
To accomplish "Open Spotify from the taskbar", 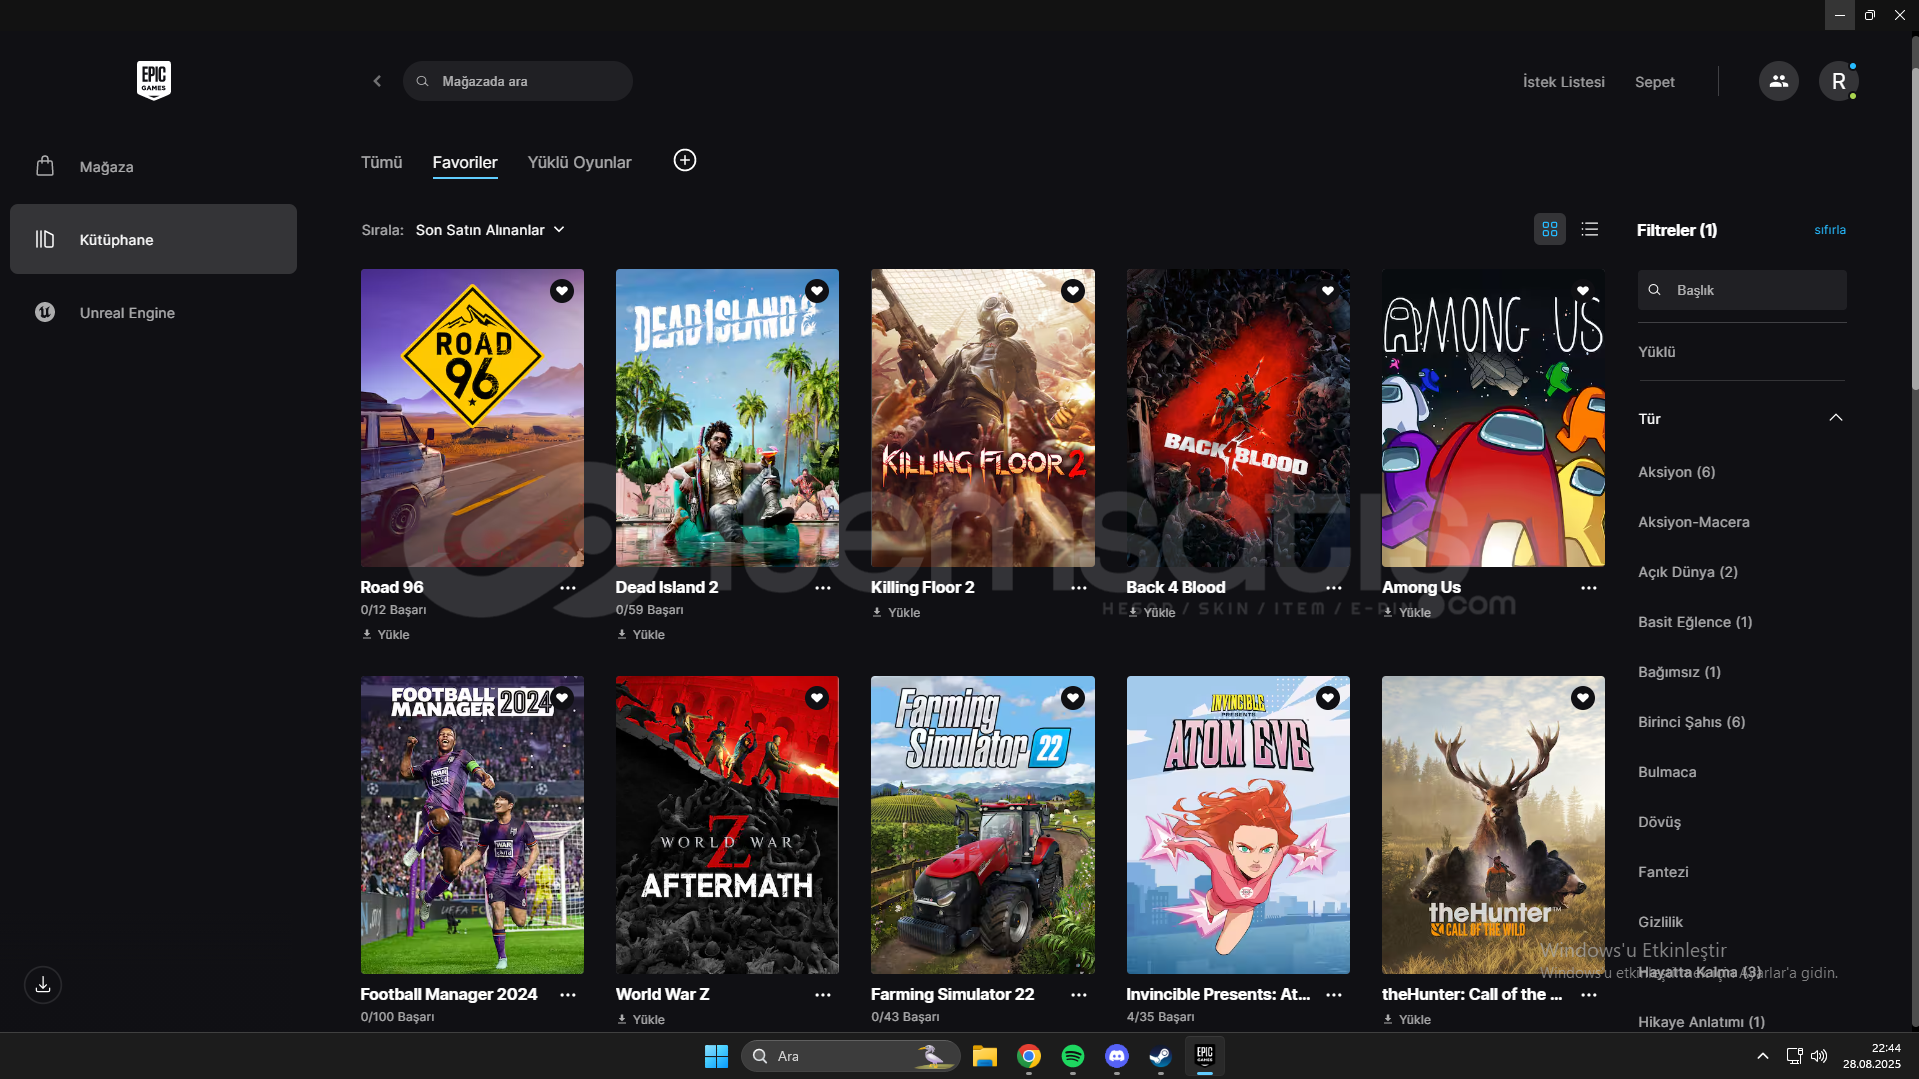I will point(1073,1056).
